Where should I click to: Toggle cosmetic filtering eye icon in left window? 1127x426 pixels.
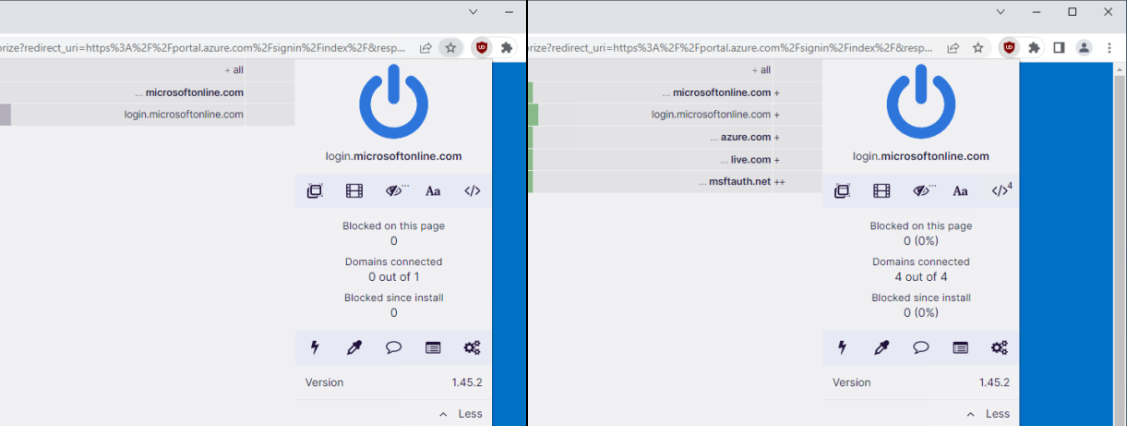[x=396, y=191]
